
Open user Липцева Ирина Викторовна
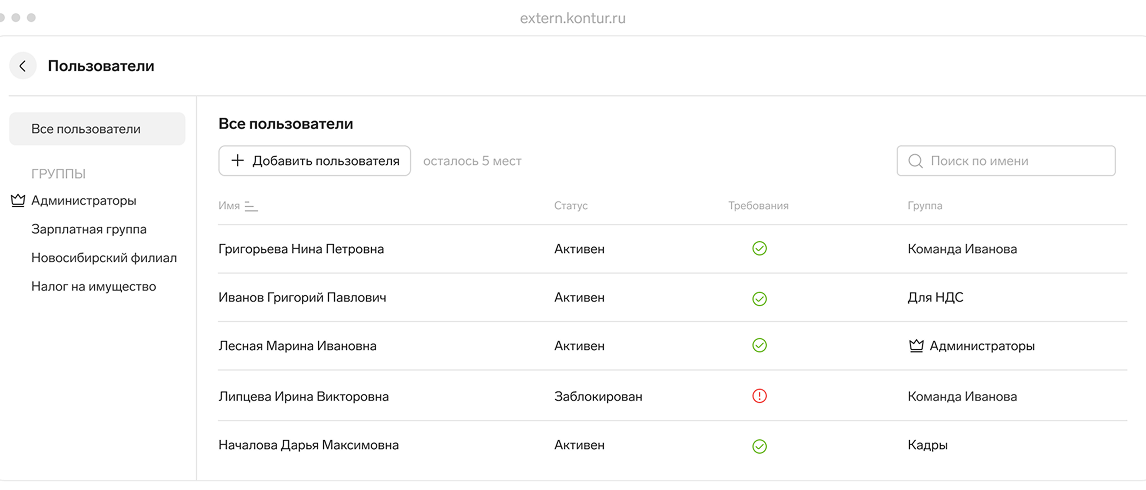(303, 397)
